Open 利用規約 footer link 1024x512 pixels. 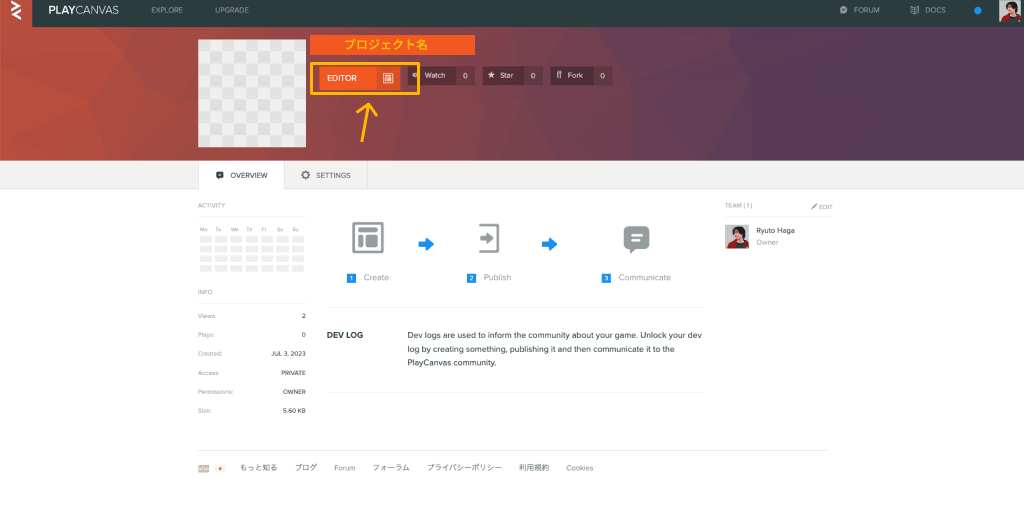[534, 468]
